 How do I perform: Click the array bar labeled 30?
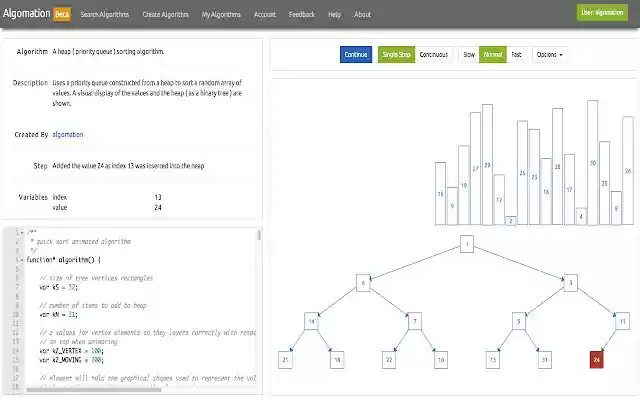[593, 162]
